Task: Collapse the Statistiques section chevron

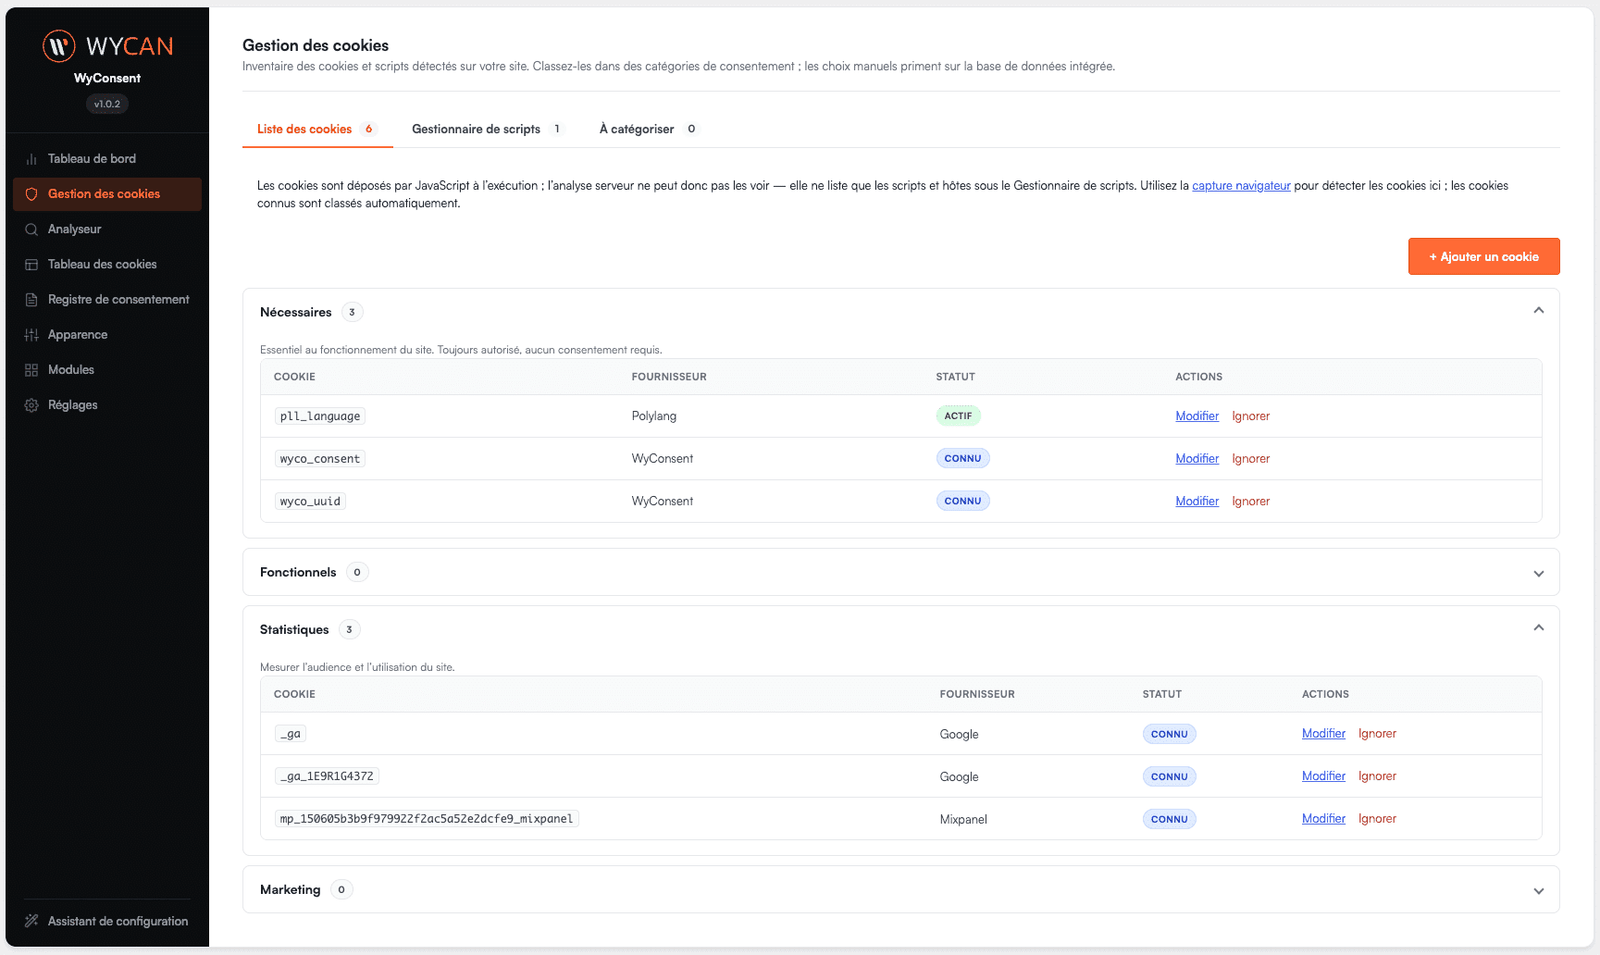Action: point(1538,628)
